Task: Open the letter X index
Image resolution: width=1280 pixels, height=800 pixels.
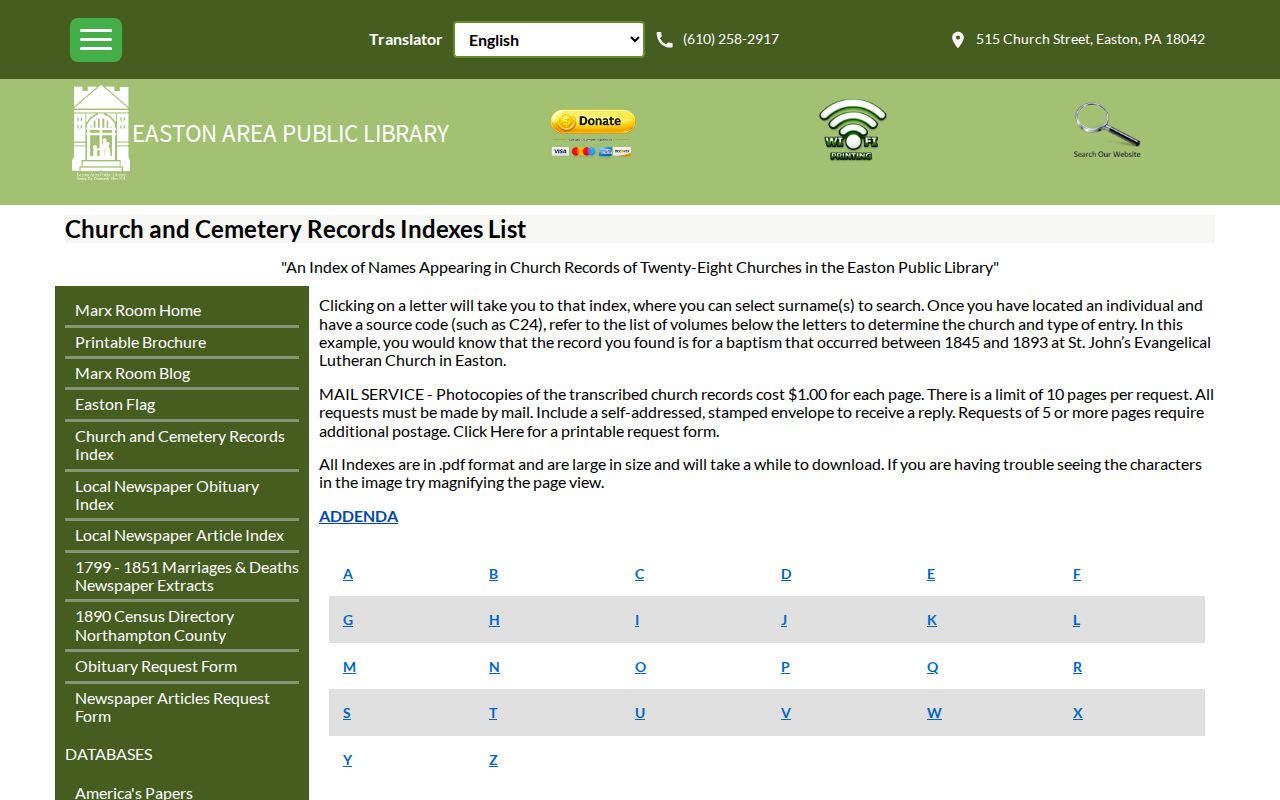Action: tap(1078, 713)
